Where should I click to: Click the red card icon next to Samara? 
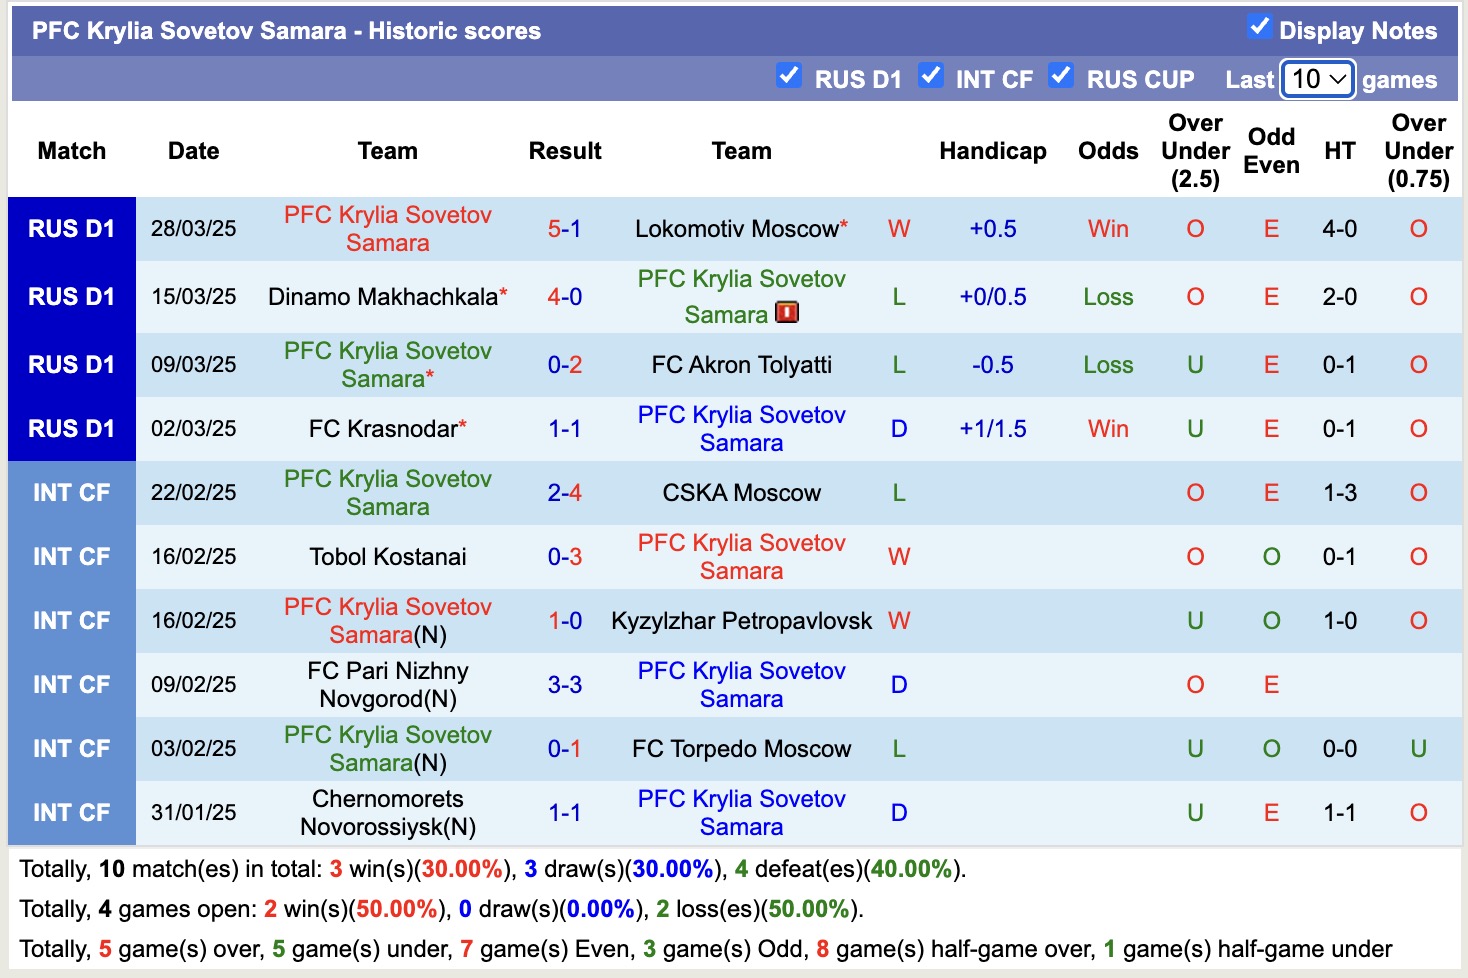(787, 313)
